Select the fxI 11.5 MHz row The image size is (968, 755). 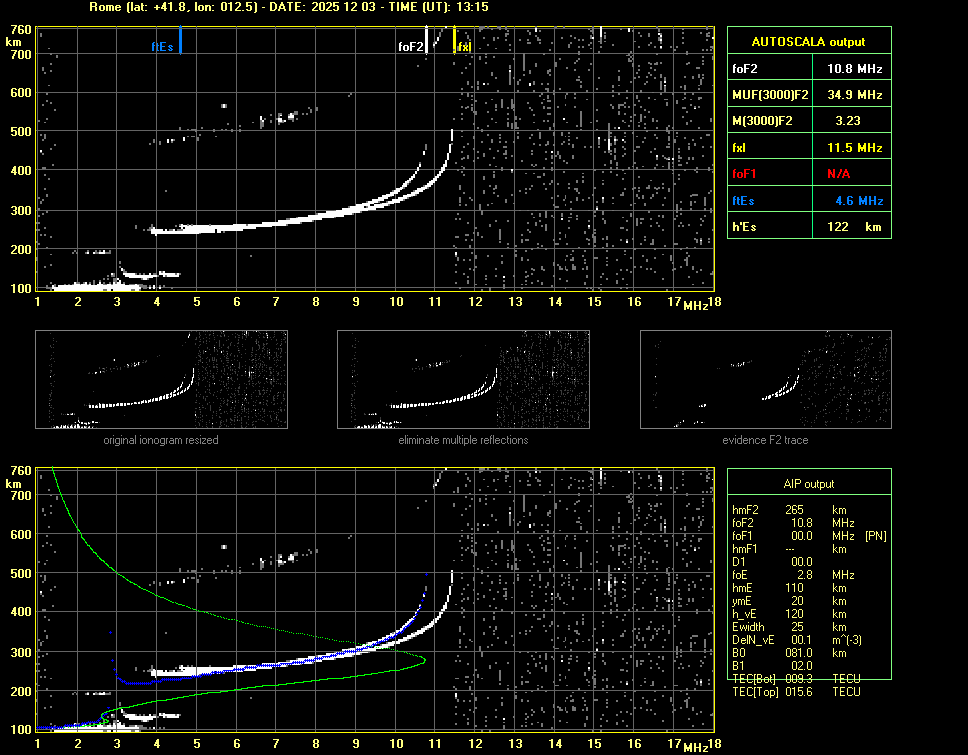tap(808, 147)
